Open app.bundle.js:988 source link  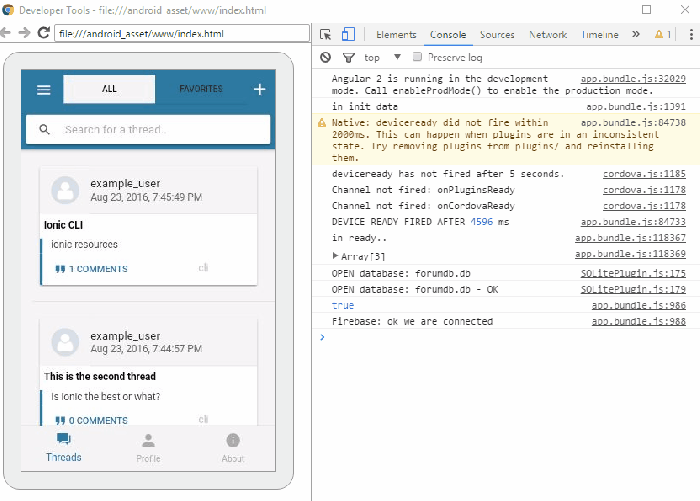pos(639,321)
